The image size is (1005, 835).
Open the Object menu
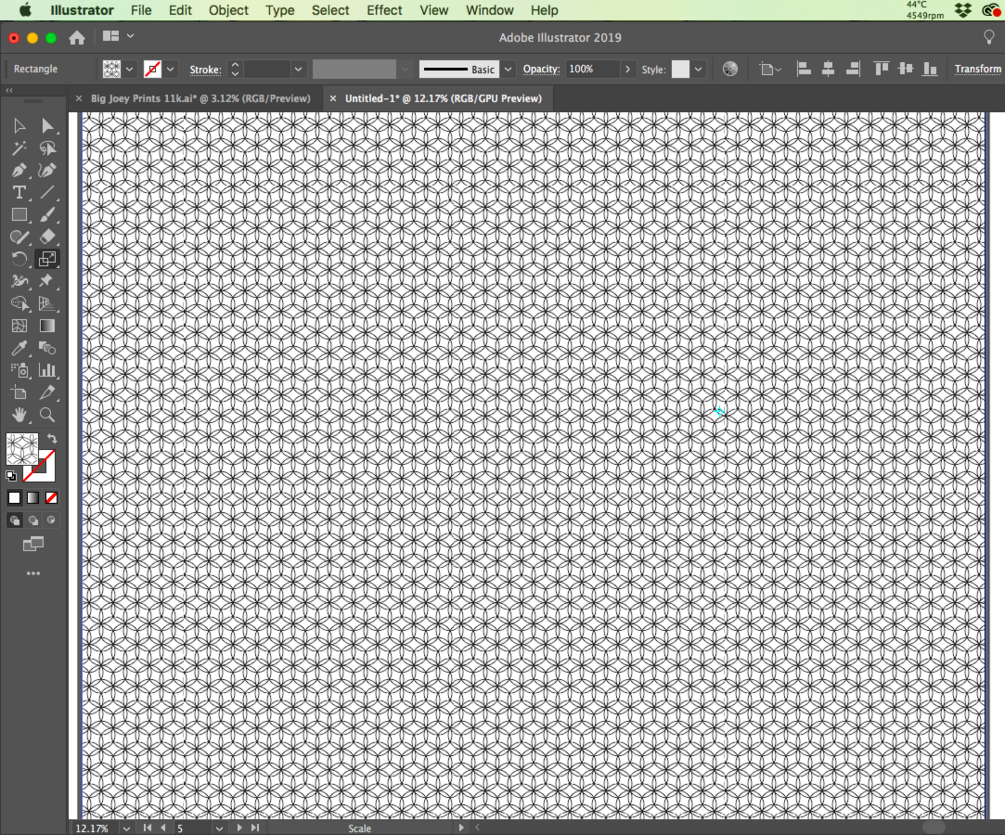coord(228,10)
